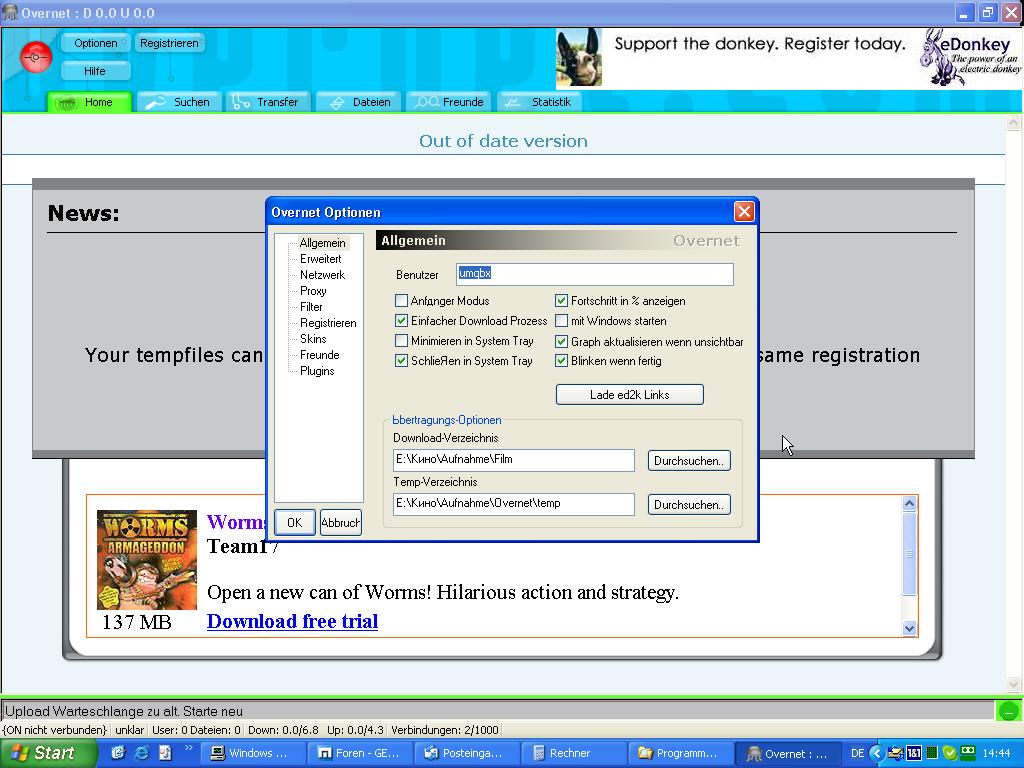Viewport: 1024px width, 768px height.
Task: Click the ad panel scrollbar thumb
Action: point(910,554)
